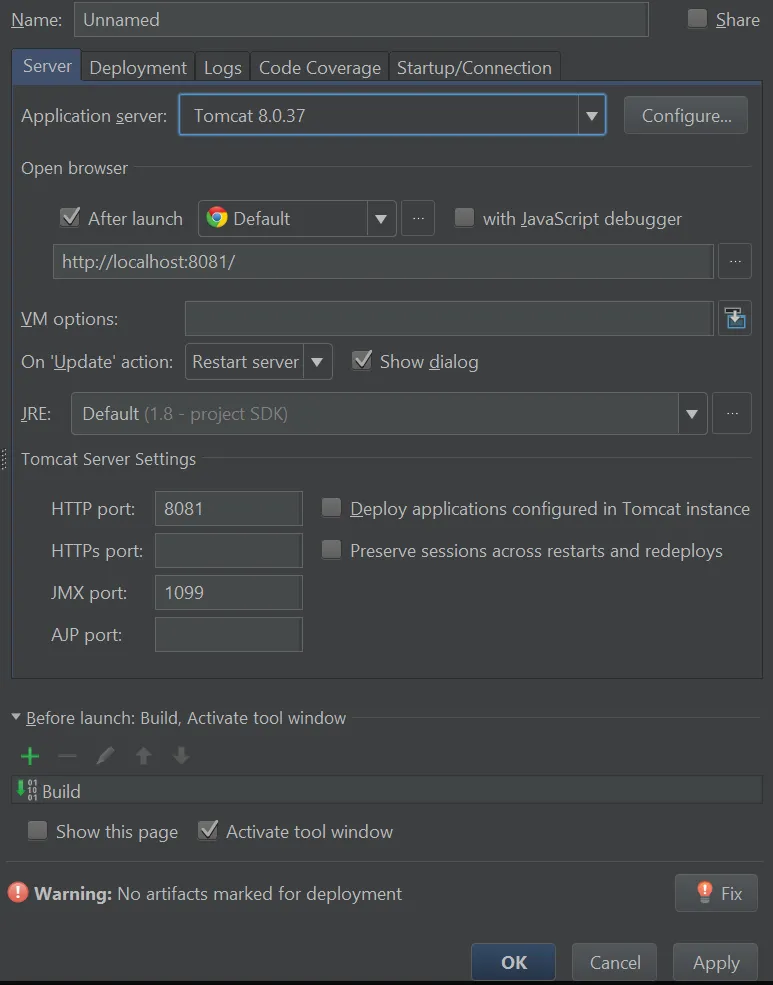Enable Deploy applications configured in Tomcat instance
This screenshot has height=985, width=773.
[x=332, y=508]
